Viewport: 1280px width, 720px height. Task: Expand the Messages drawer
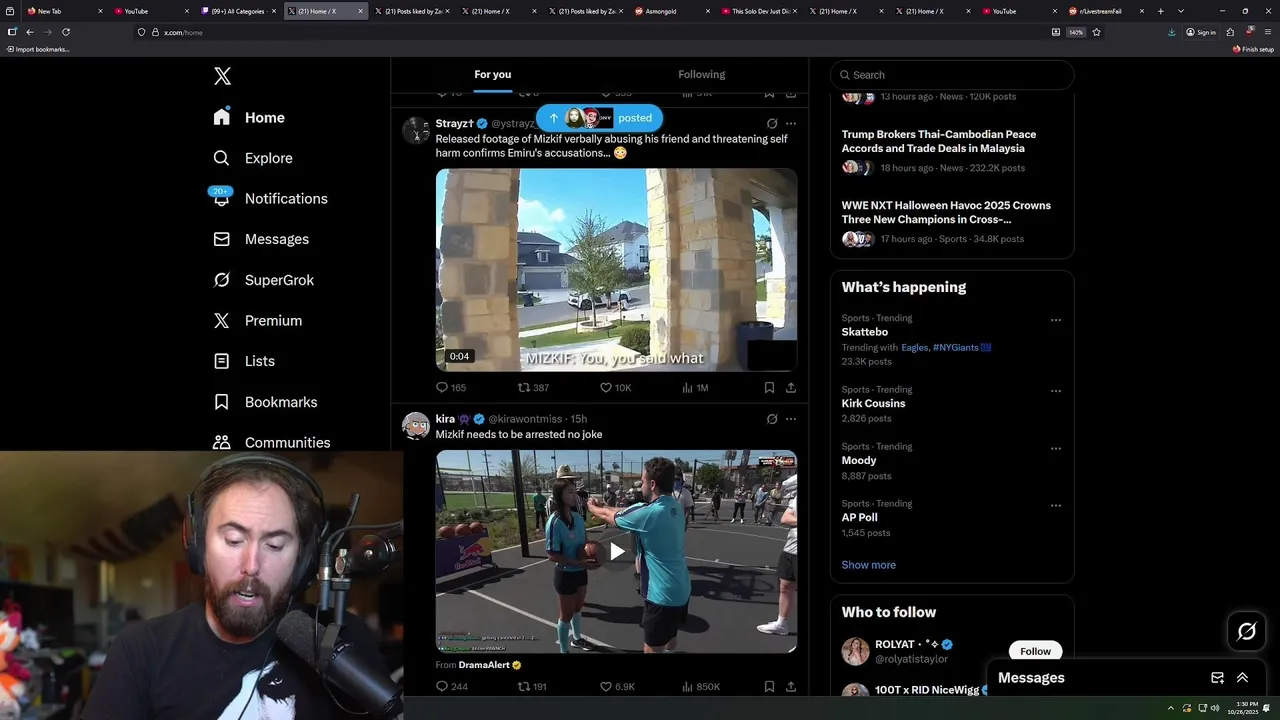point(1242,678)
